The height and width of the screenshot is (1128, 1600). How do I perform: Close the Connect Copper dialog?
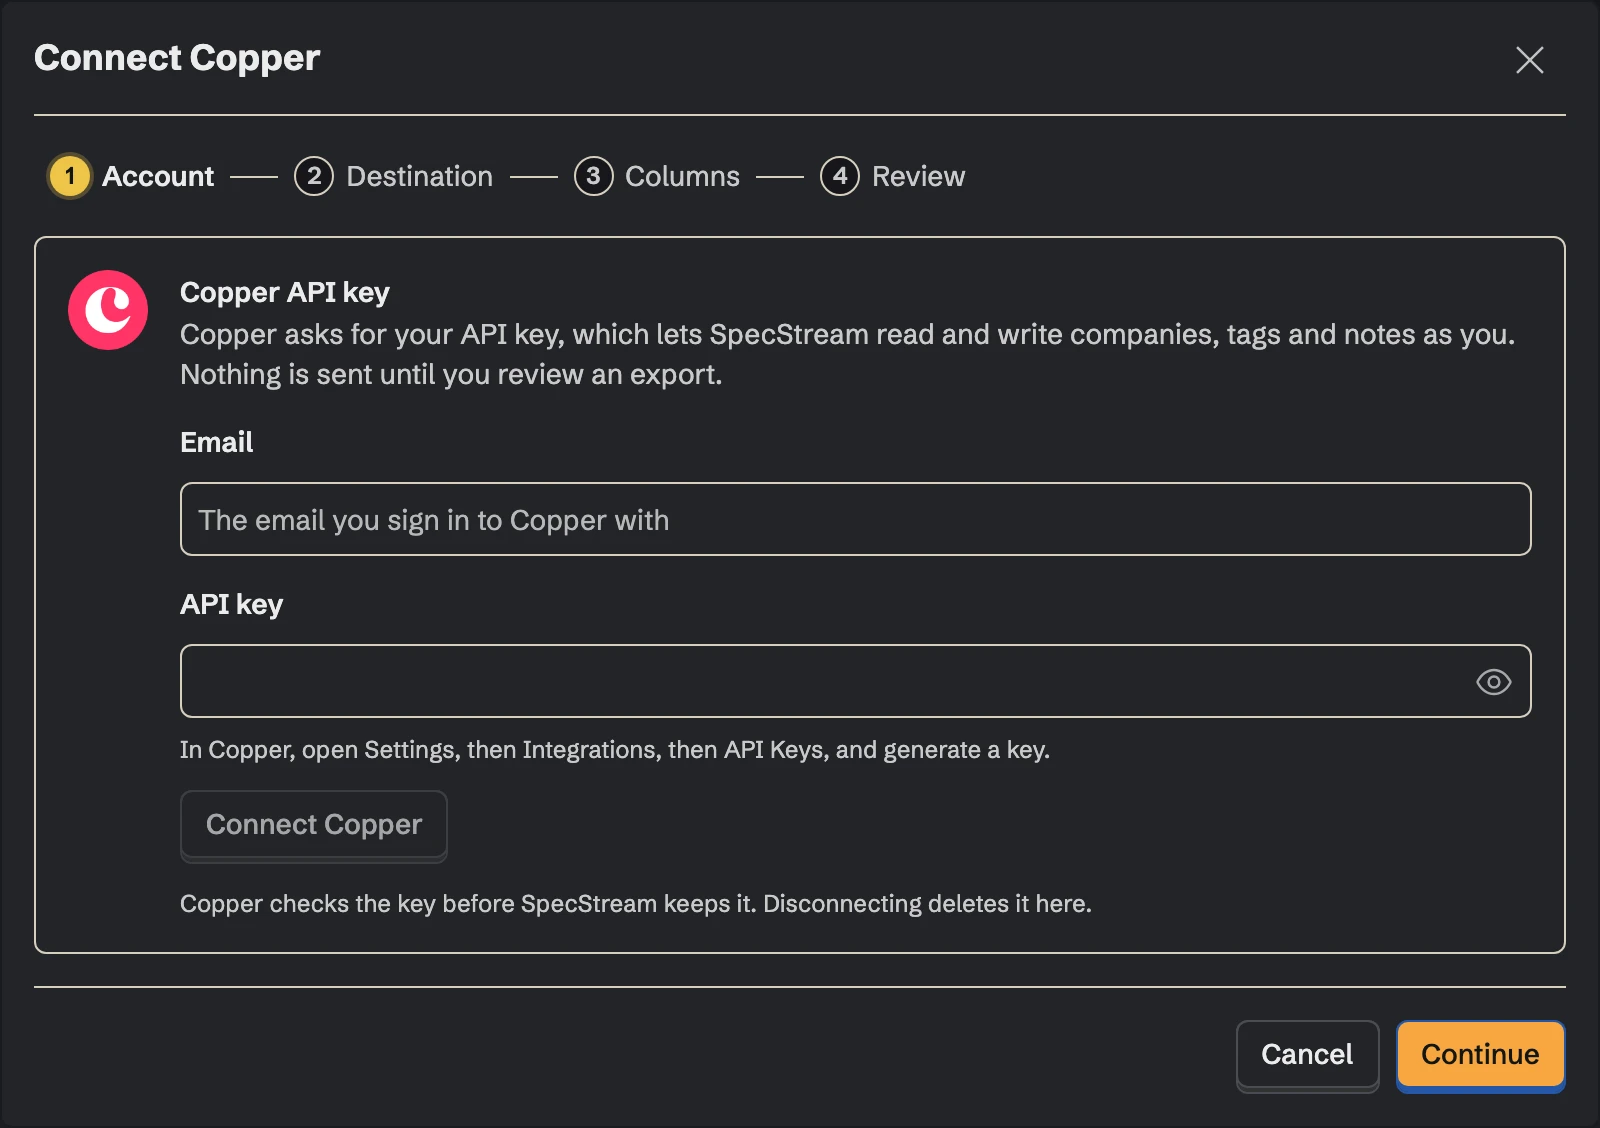coord(1529,60)
